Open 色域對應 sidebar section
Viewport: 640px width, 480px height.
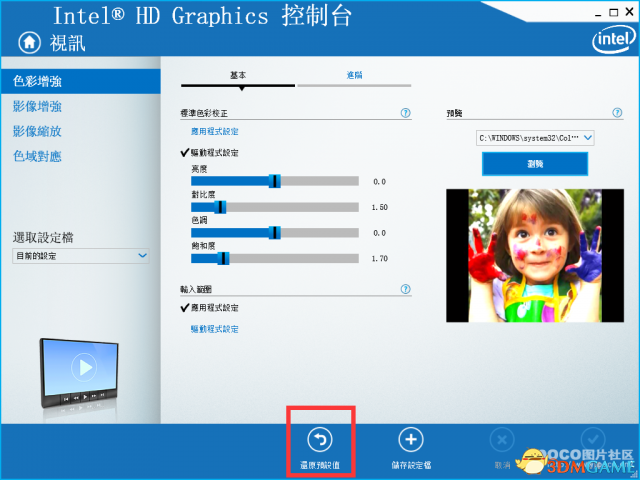pyautogui.click(x=37, y=156)
